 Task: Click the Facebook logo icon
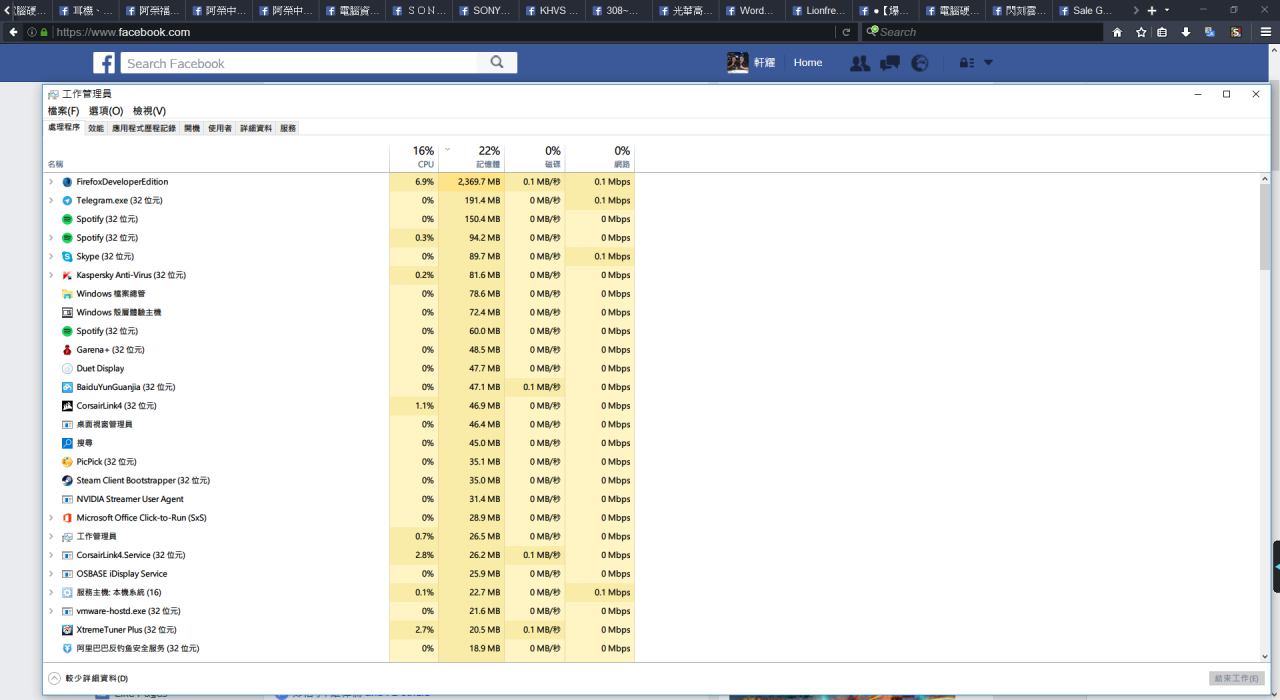pyautogui.click(x=104, y=63)
